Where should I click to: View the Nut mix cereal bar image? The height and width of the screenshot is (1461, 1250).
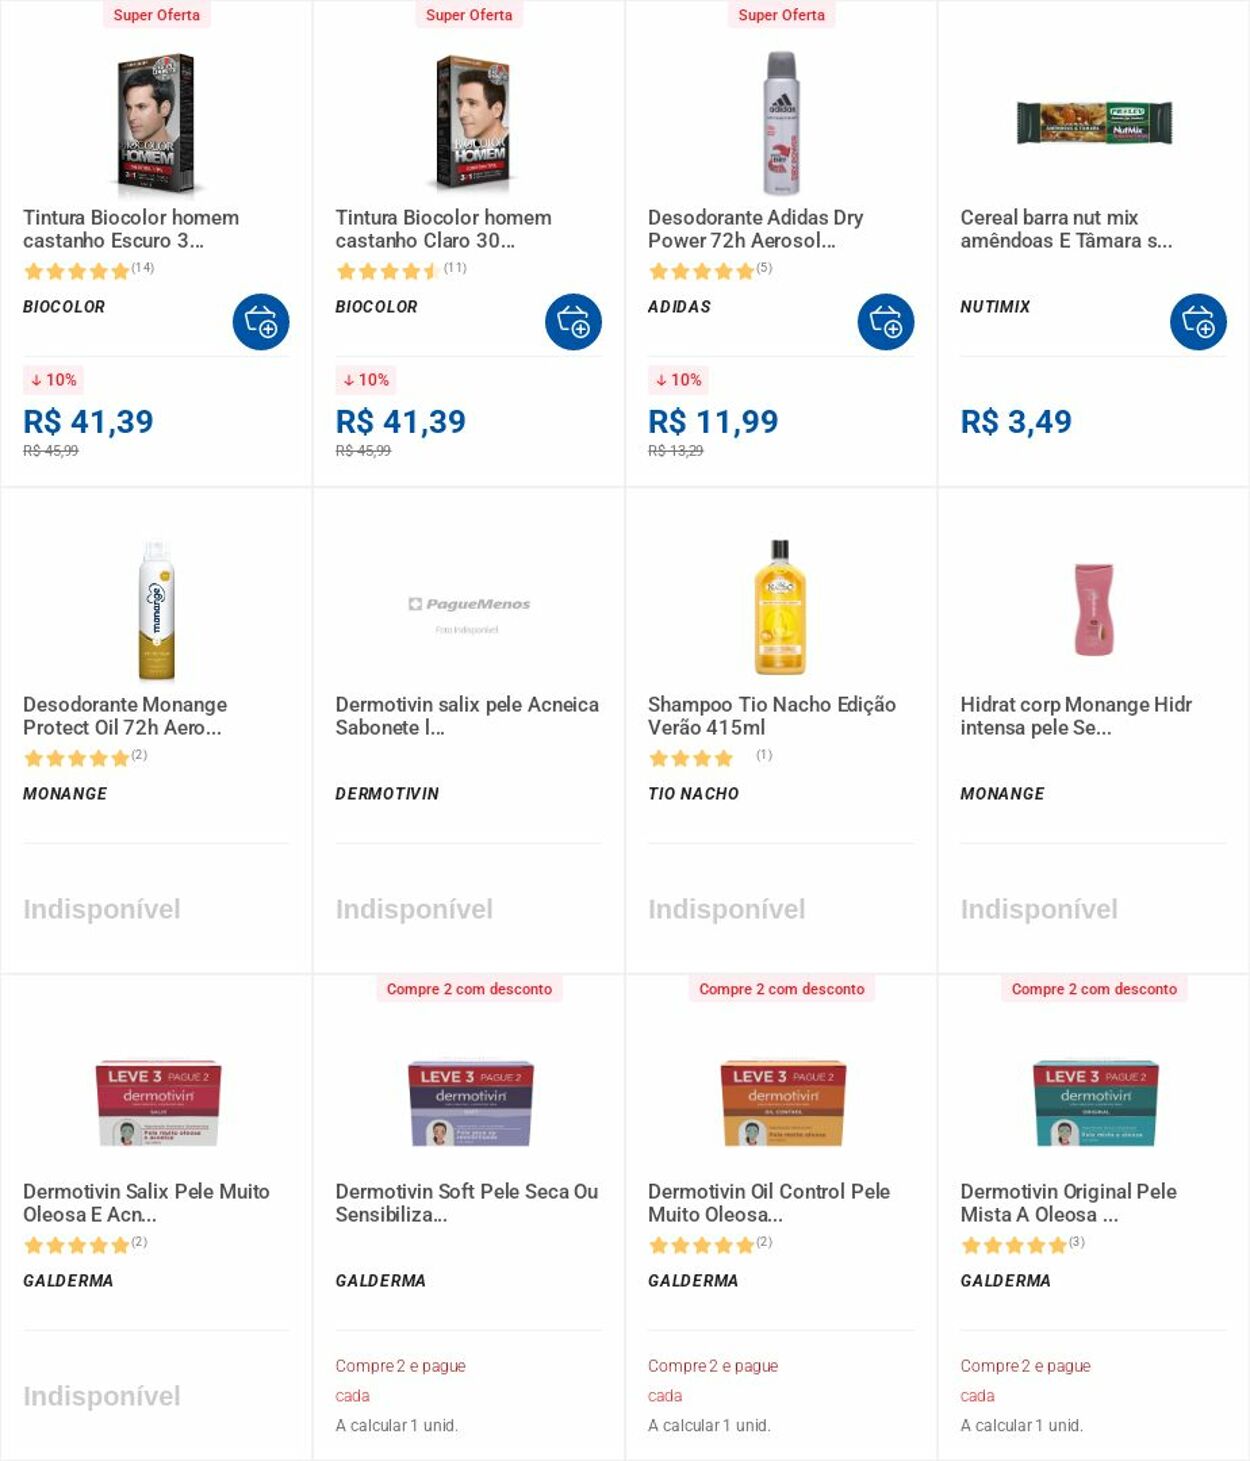(x=1094, y=123)
